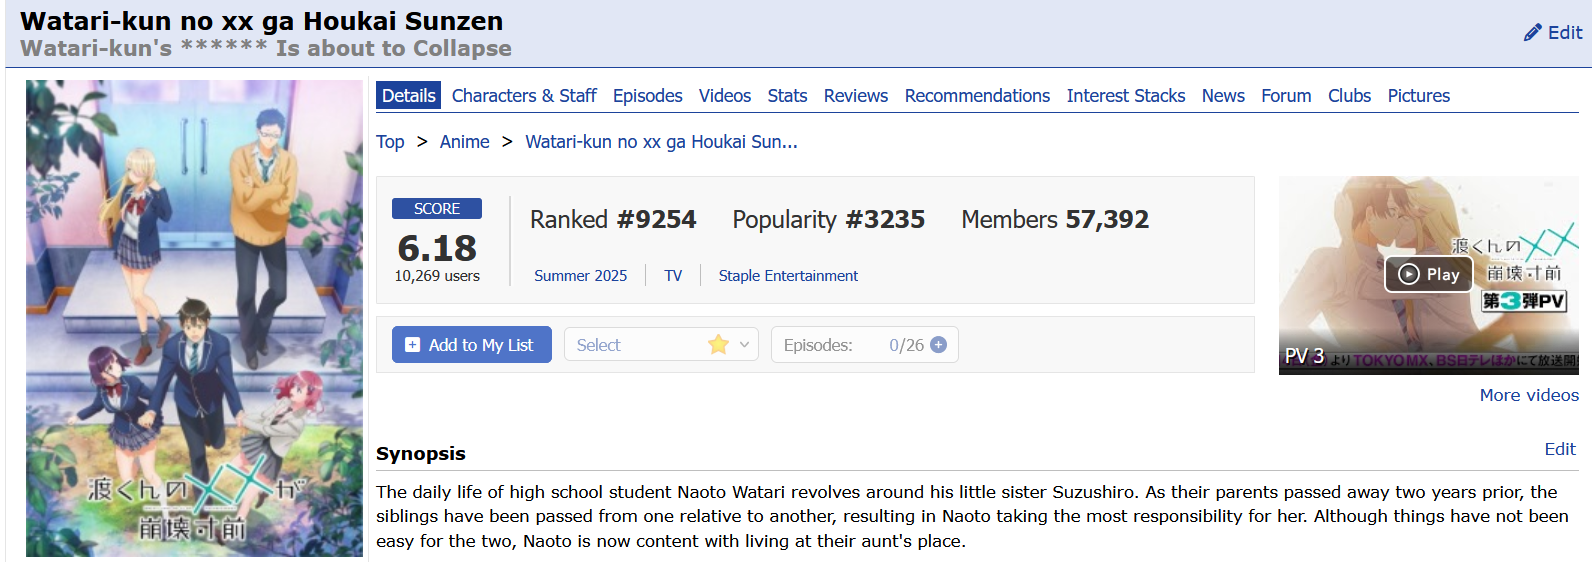1592x562 pixels.
Task: Click the PV 3 label on video
Action: tap(1304, 356)
